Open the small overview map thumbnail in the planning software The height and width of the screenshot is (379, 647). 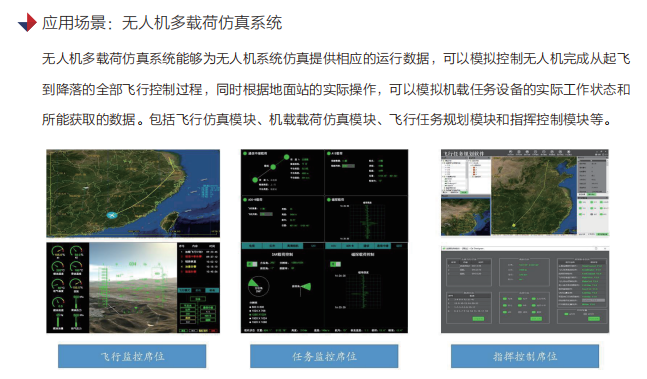click(465, 216)
